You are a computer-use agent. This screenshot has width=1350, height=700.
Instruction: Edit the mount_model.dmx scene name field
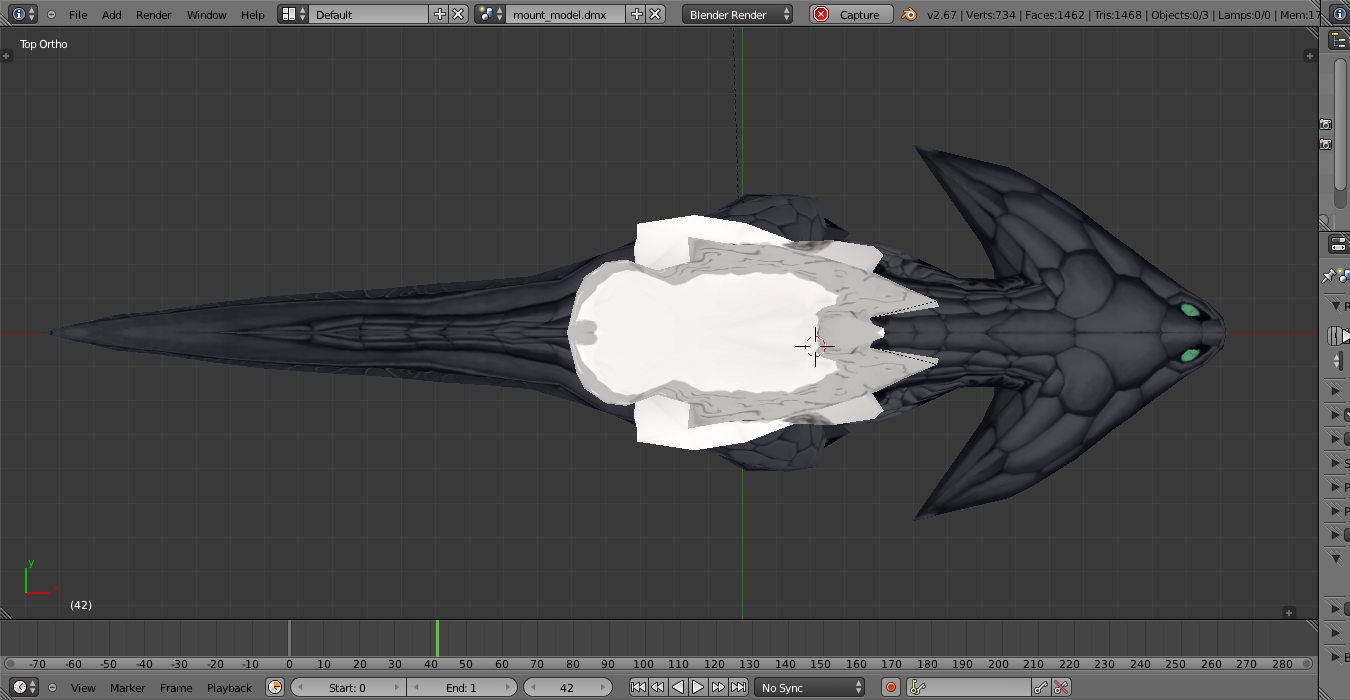(x=566, y=14)
